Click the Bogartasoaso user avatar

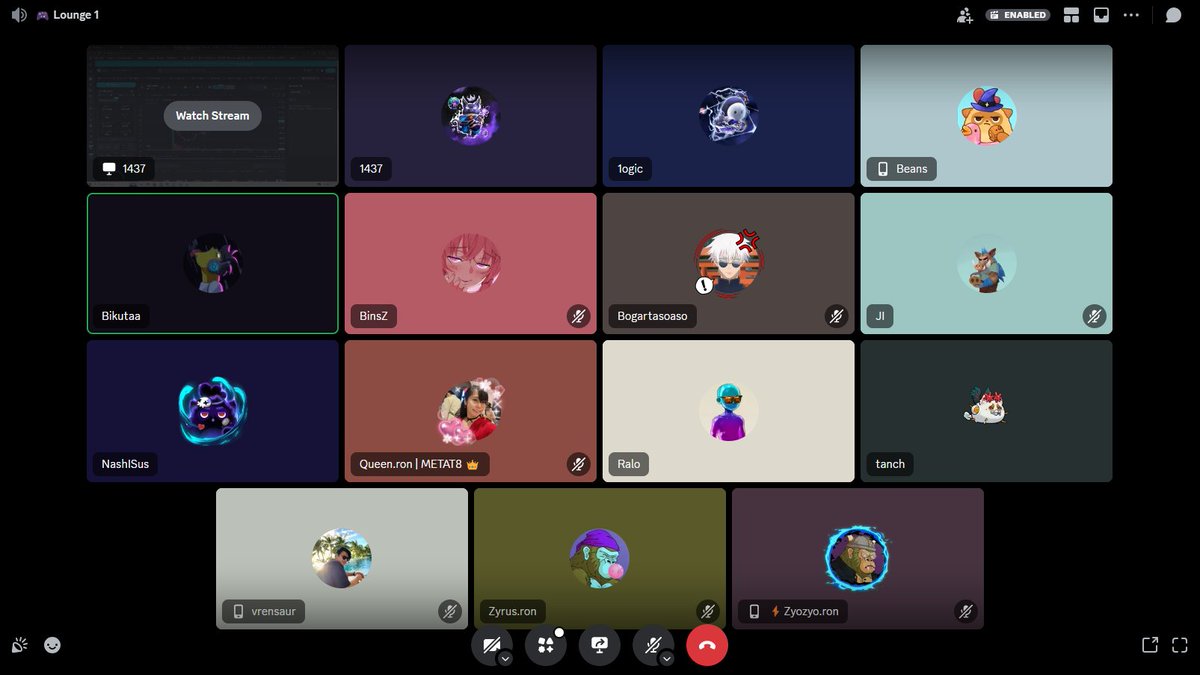(x=728, y=263)
